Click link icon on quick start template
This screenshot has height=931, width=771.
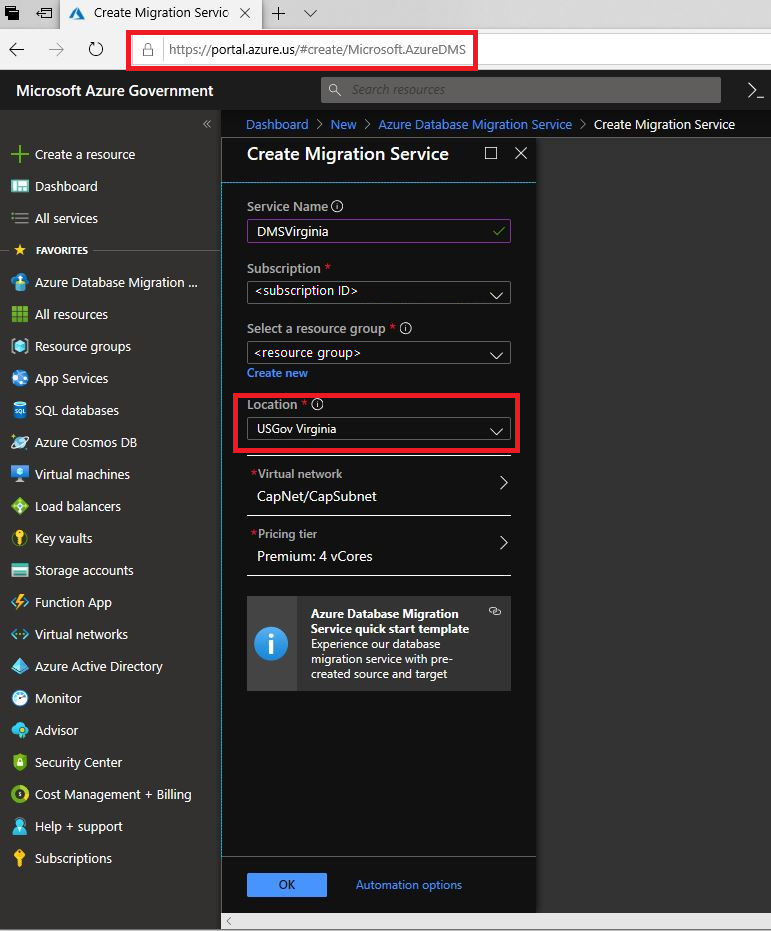pos(494,612)
